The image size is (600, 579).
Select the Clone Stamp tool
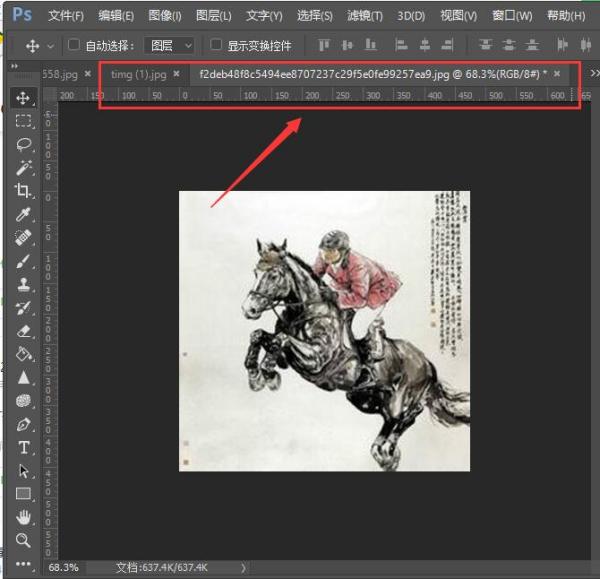pyautogui.click(x=23, y=284)
